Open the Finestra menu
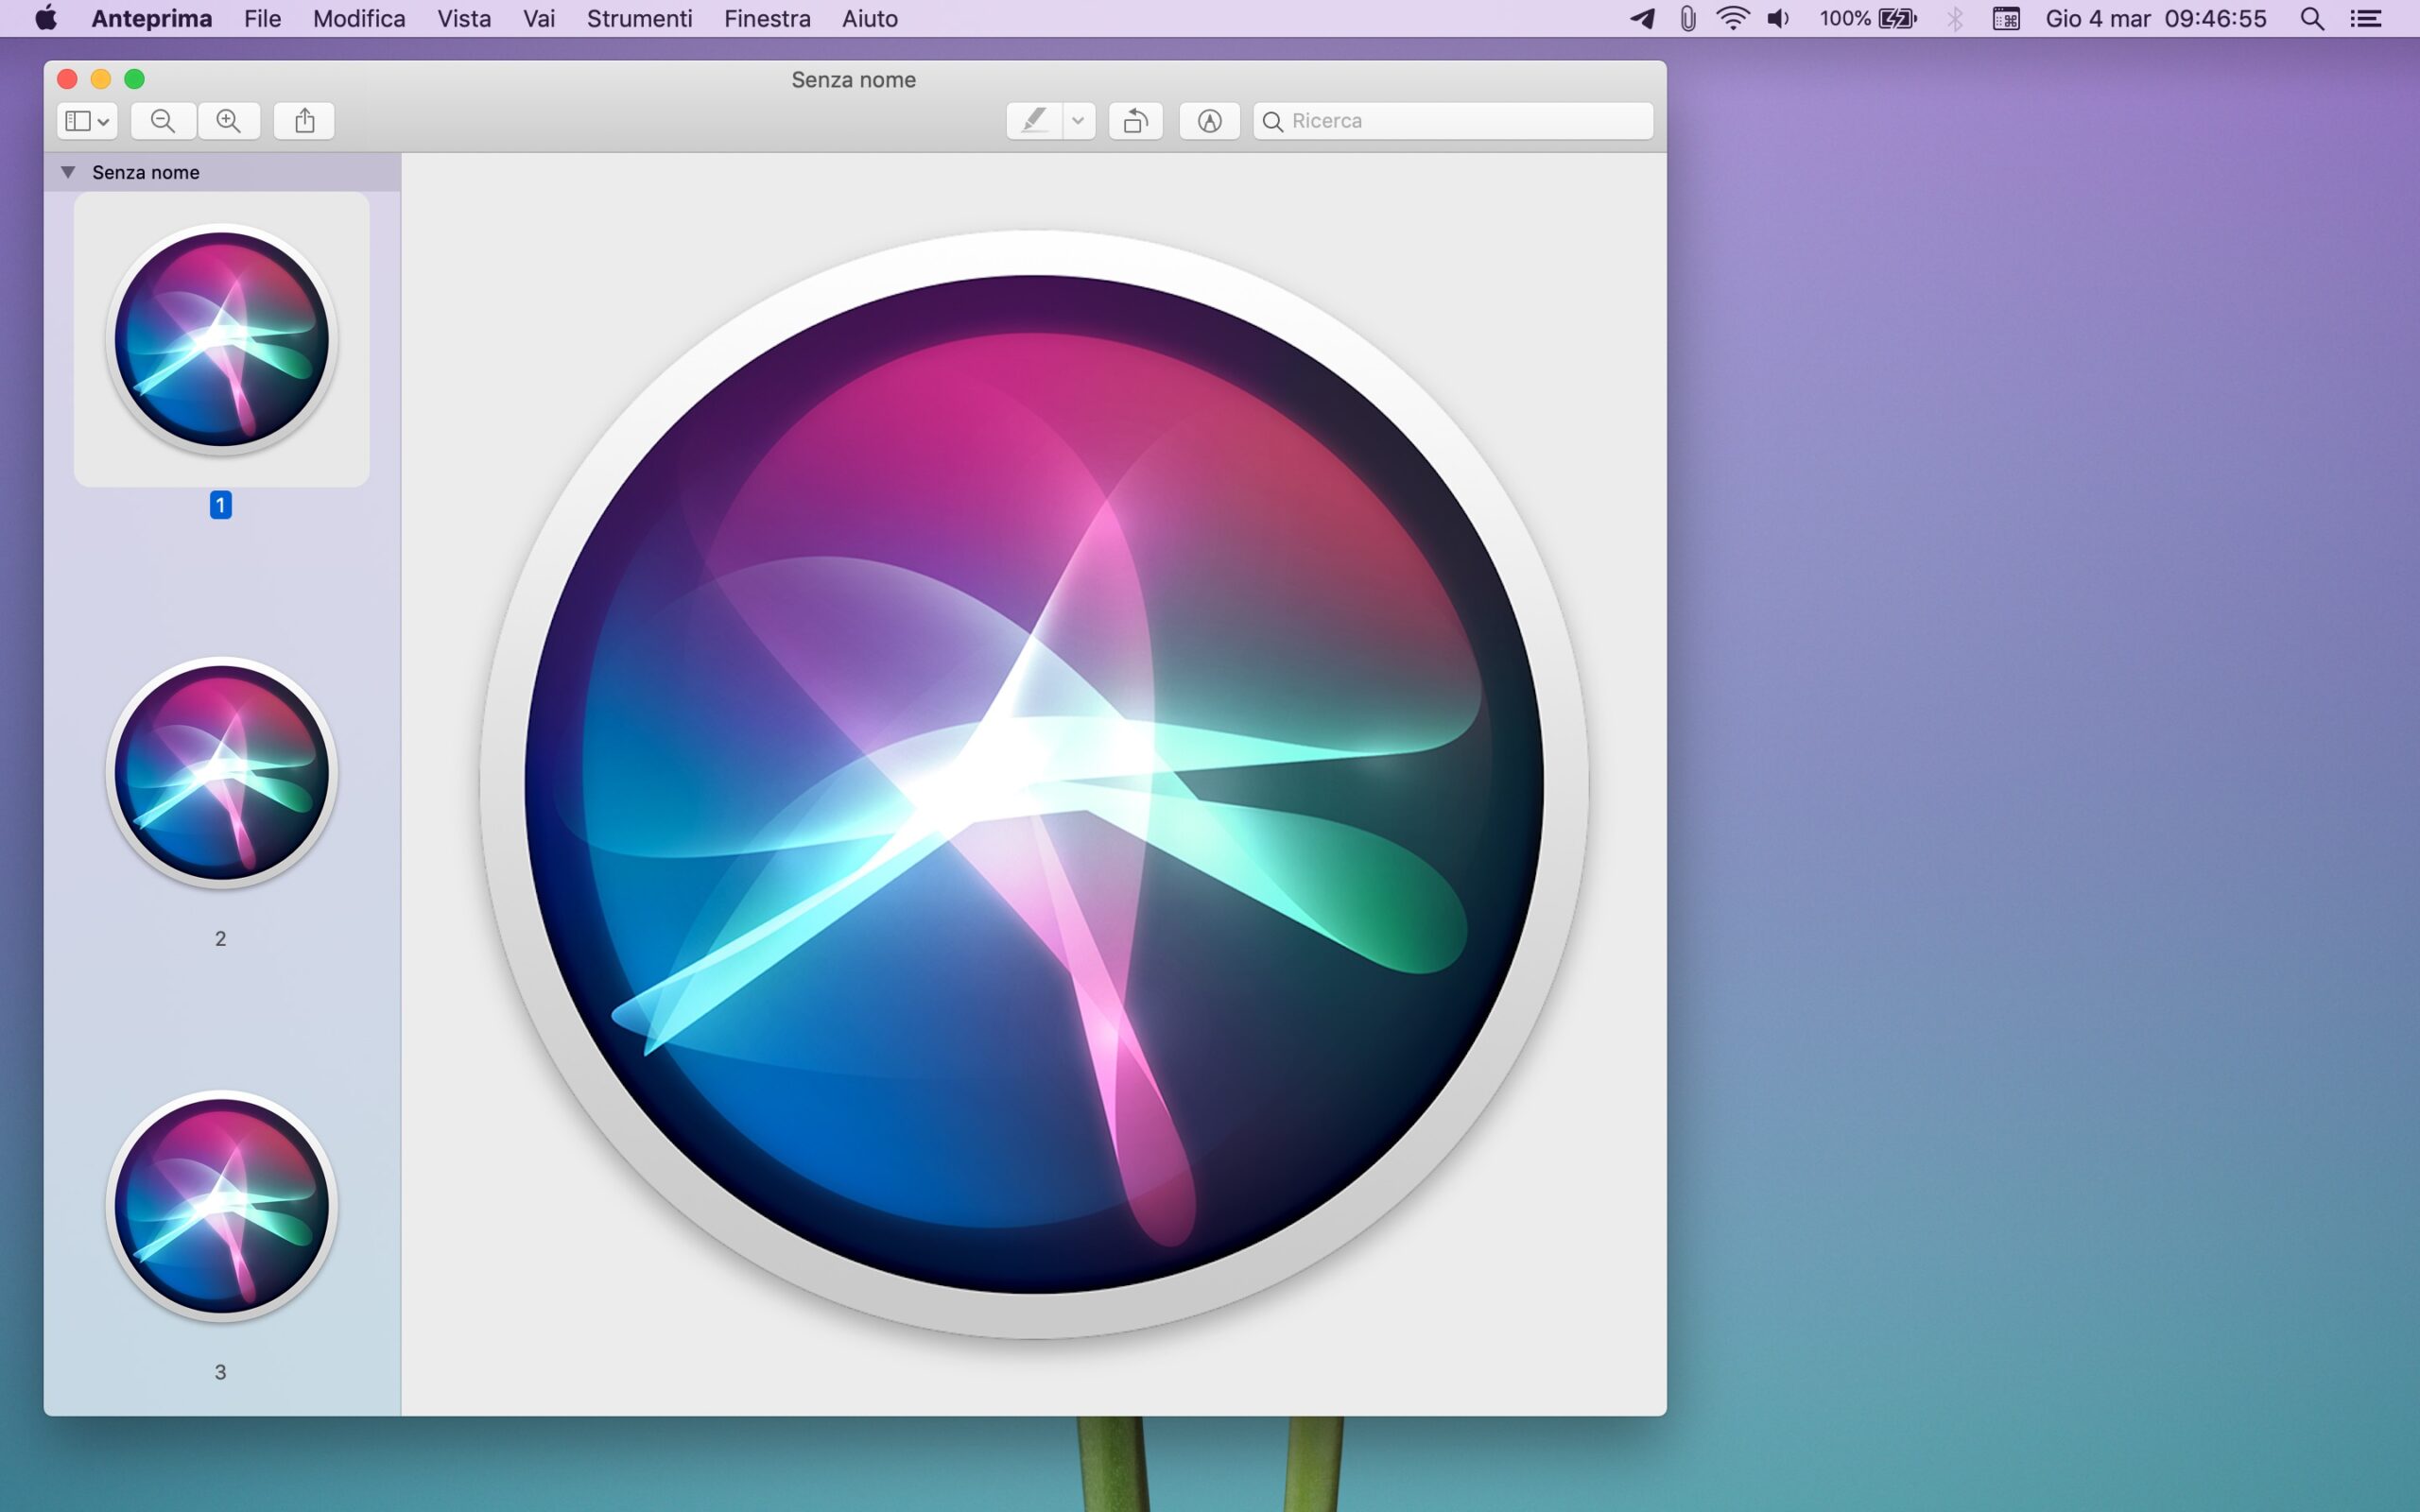The height and width of the screenshot is (1512, 2420). point(767,19)
